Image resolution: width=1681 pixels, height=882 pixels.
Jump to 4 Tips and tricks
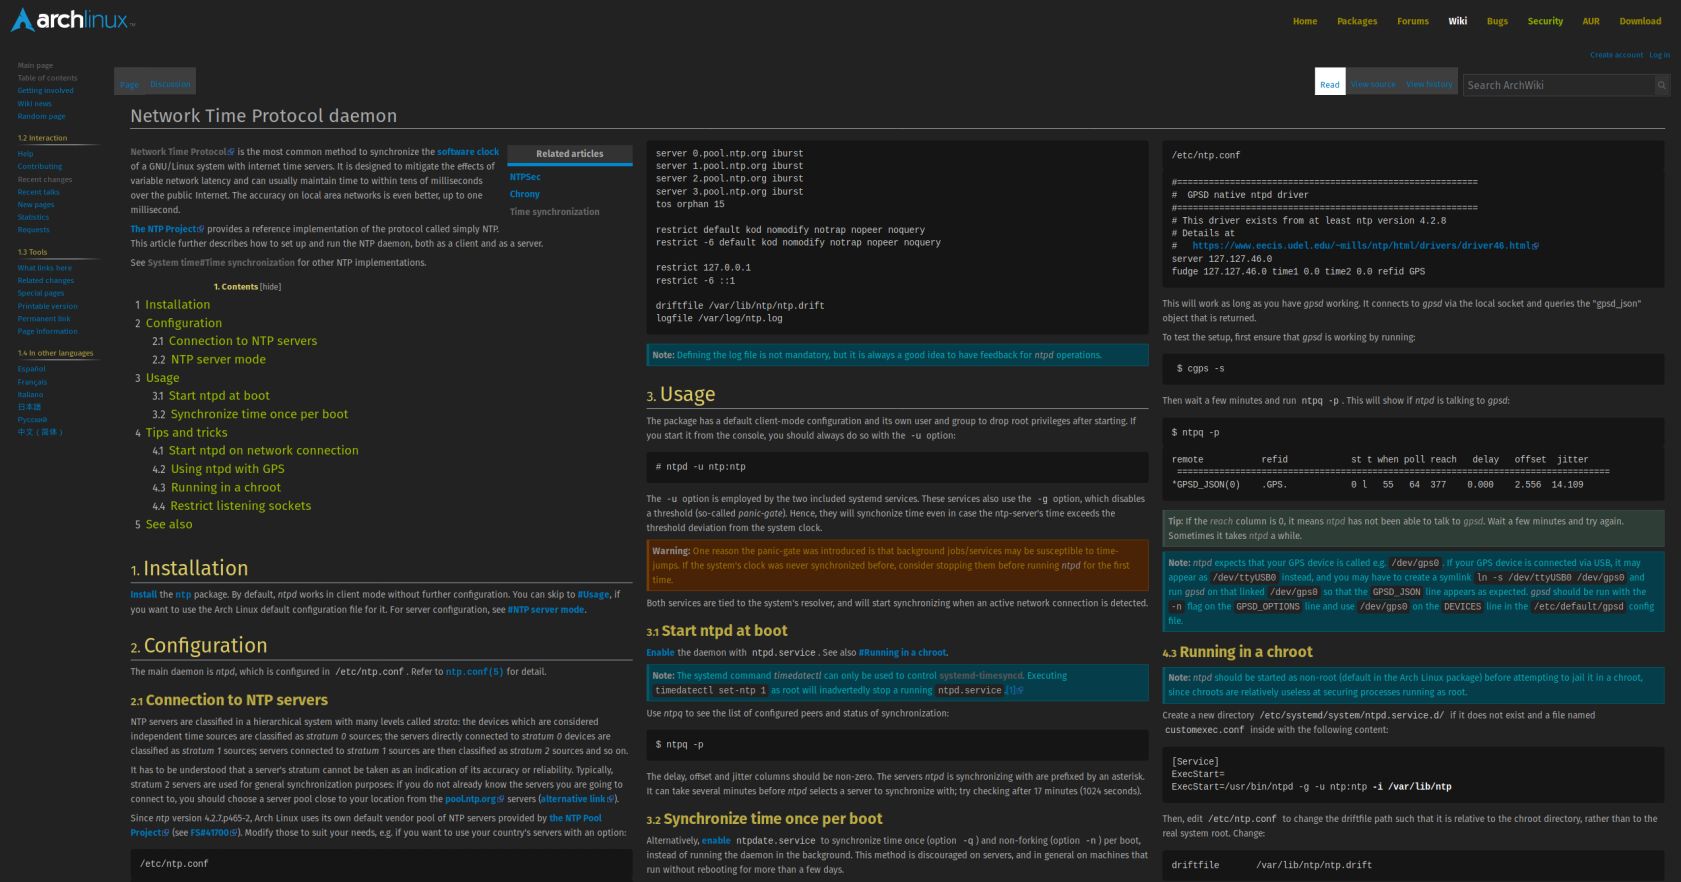coord(181,433)
